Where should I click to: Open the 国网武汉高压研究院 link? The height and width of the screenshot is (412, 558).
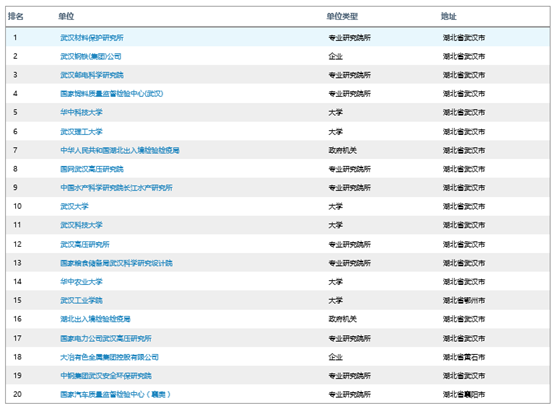92,169
